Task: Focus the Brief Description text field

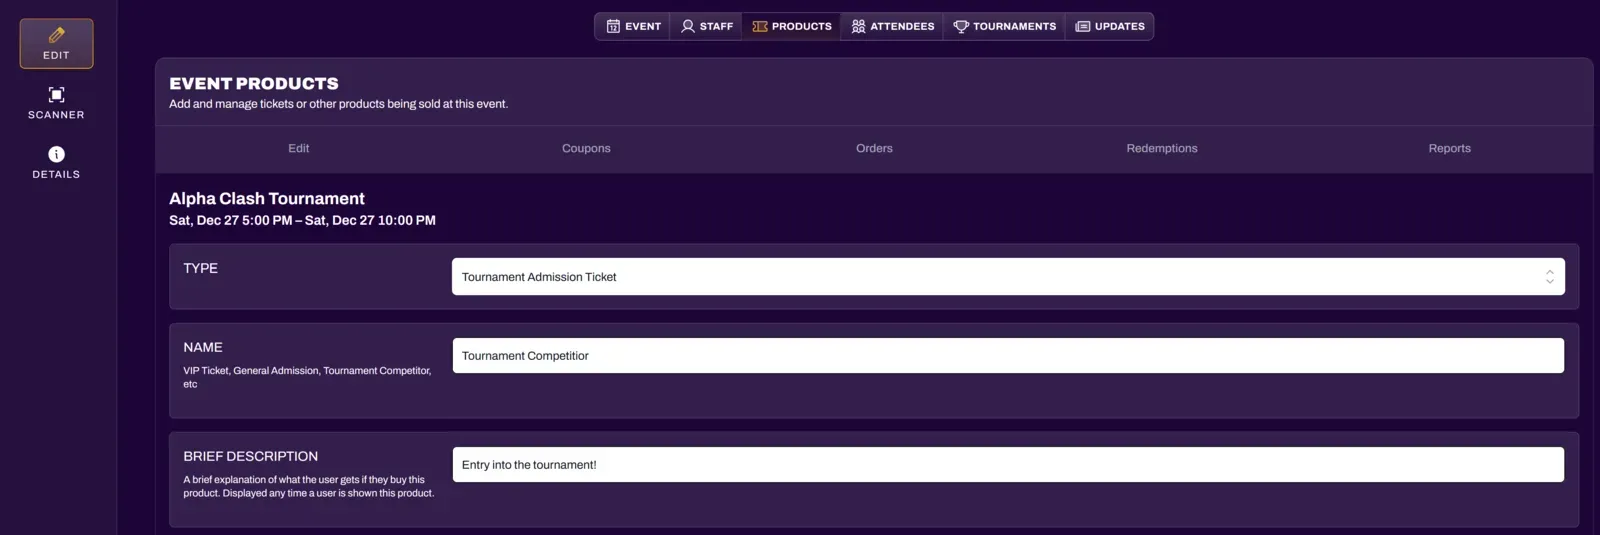Action: point(1008,465)
